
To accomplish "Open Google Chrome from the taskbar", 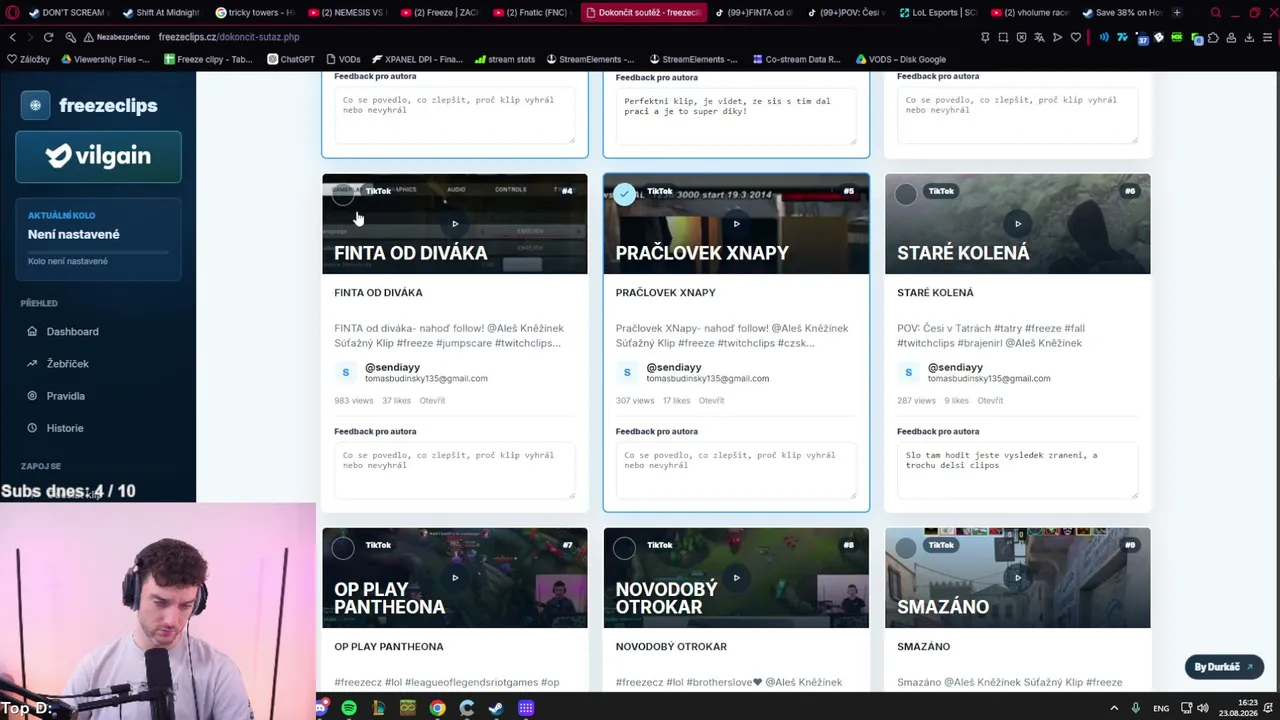I will pyautogui.click(x=437, y=708).
